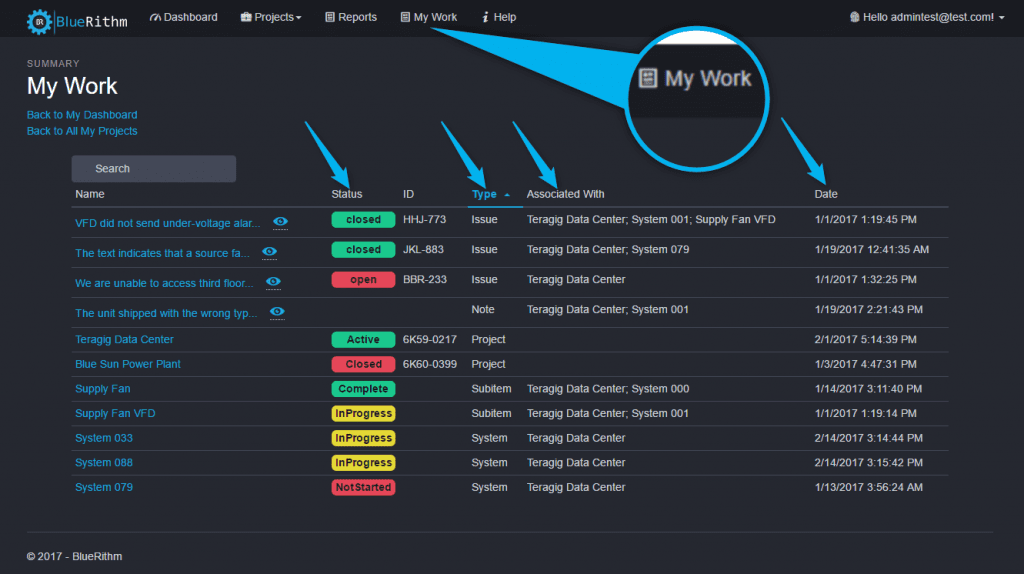The height and width of the screenshot is (574, 1024).
Task: Click Complete badge on Supply Fan
Action: pos(363,389)
